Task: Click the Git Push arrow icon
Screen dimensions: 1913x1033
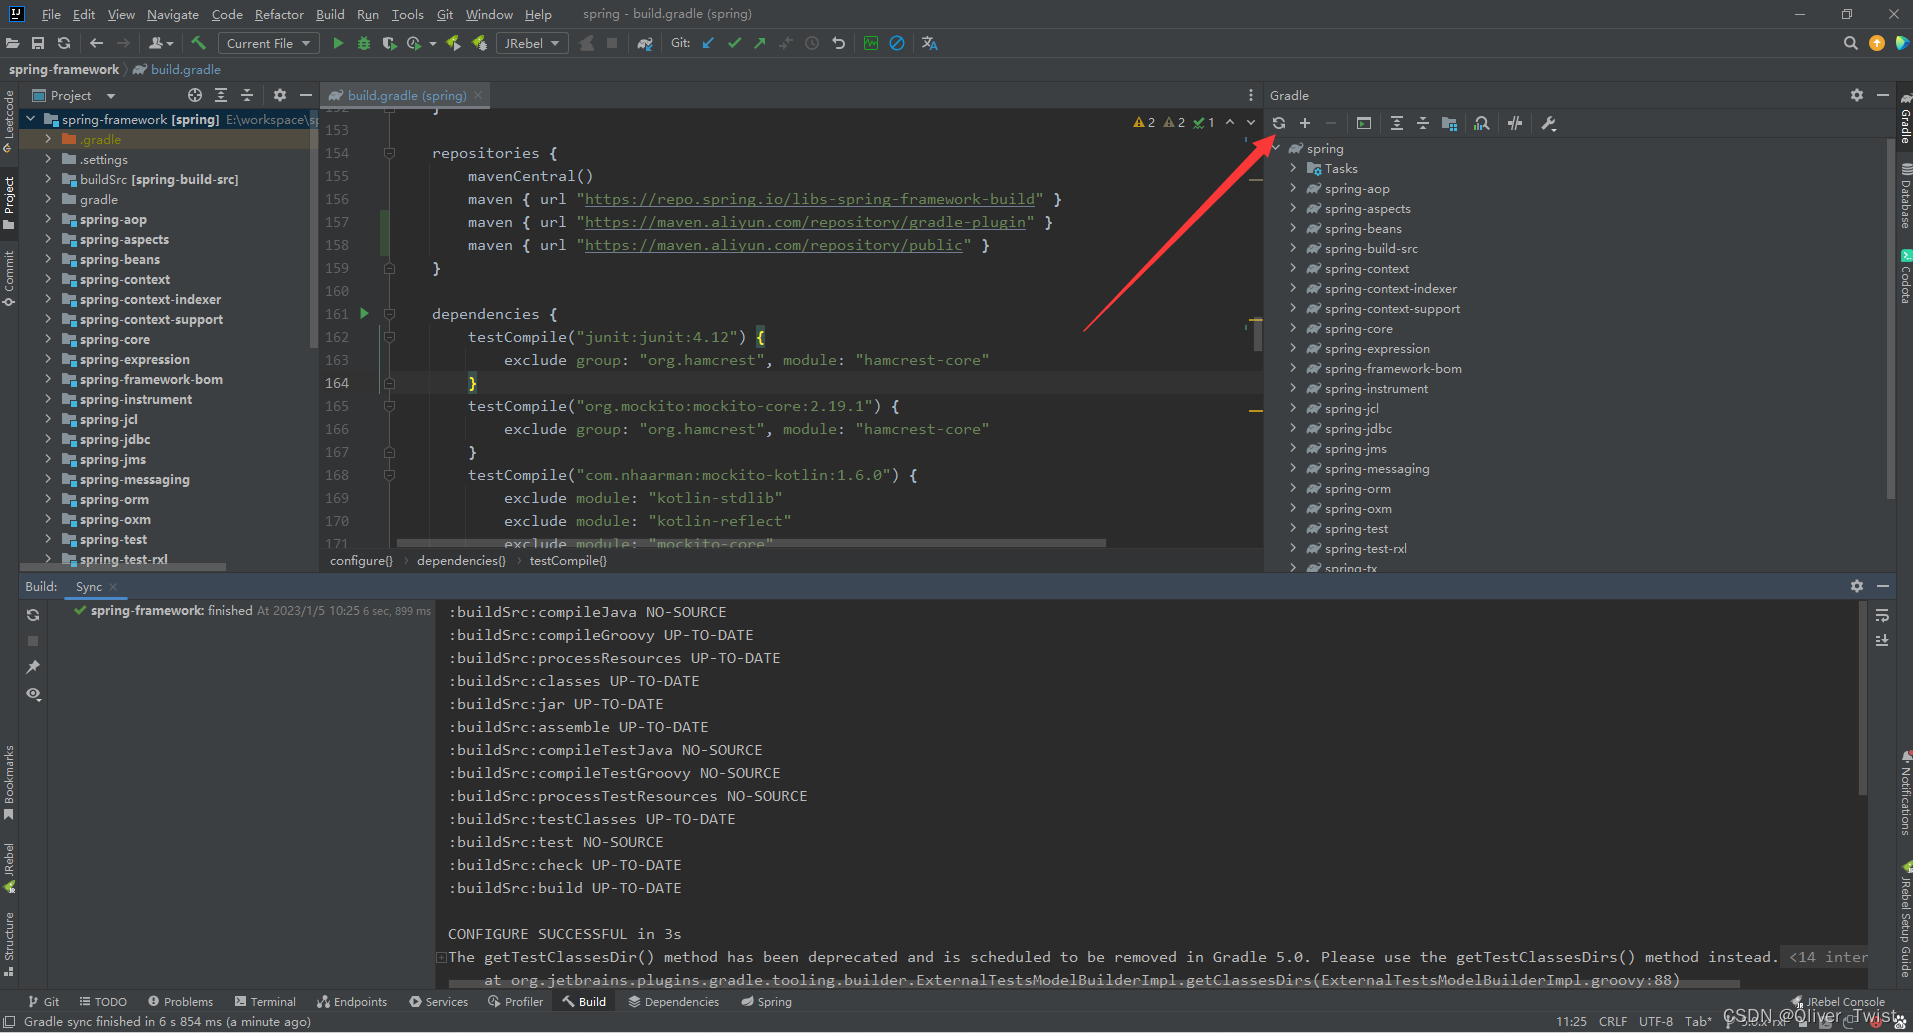Action: pyautogui.click(x=760, y=43)
